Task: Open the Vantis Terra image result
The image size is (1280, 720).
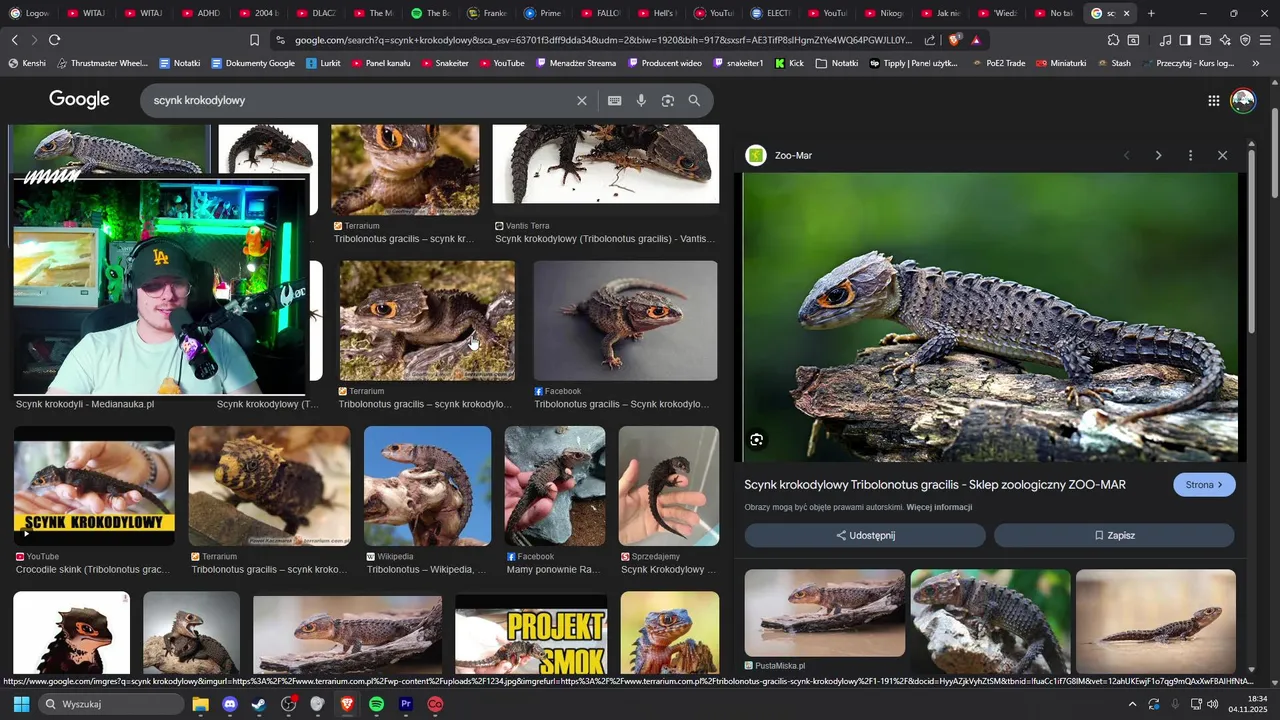Action: [606, 165]
